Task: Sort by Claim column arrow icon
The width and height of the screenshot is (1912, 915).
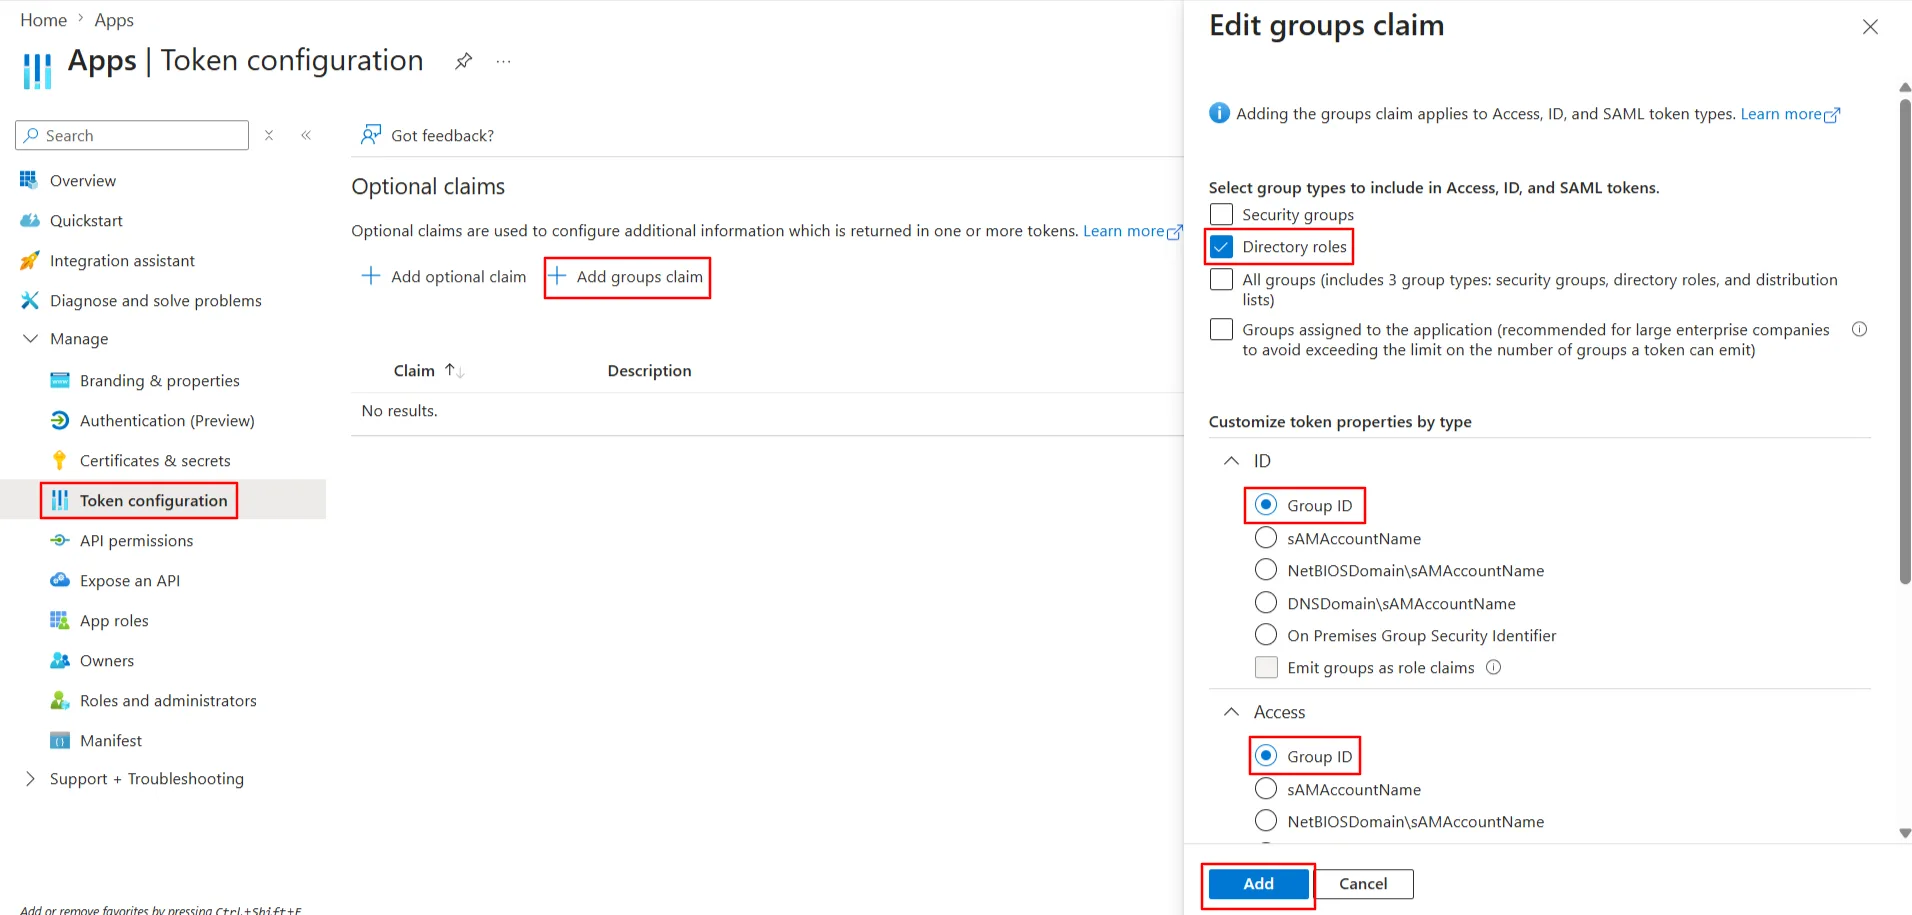Action: pyautogui.click(x=455, y=371)
